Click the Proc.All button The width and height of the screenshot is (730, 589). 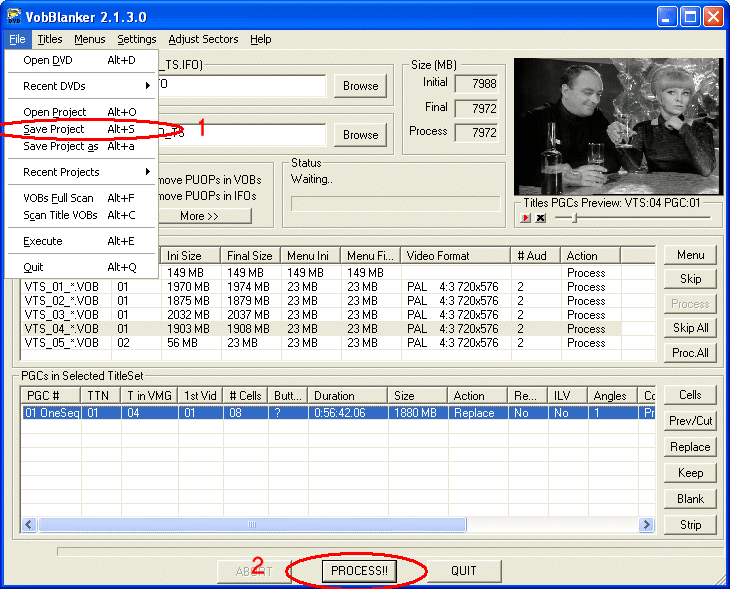[690, 352]
